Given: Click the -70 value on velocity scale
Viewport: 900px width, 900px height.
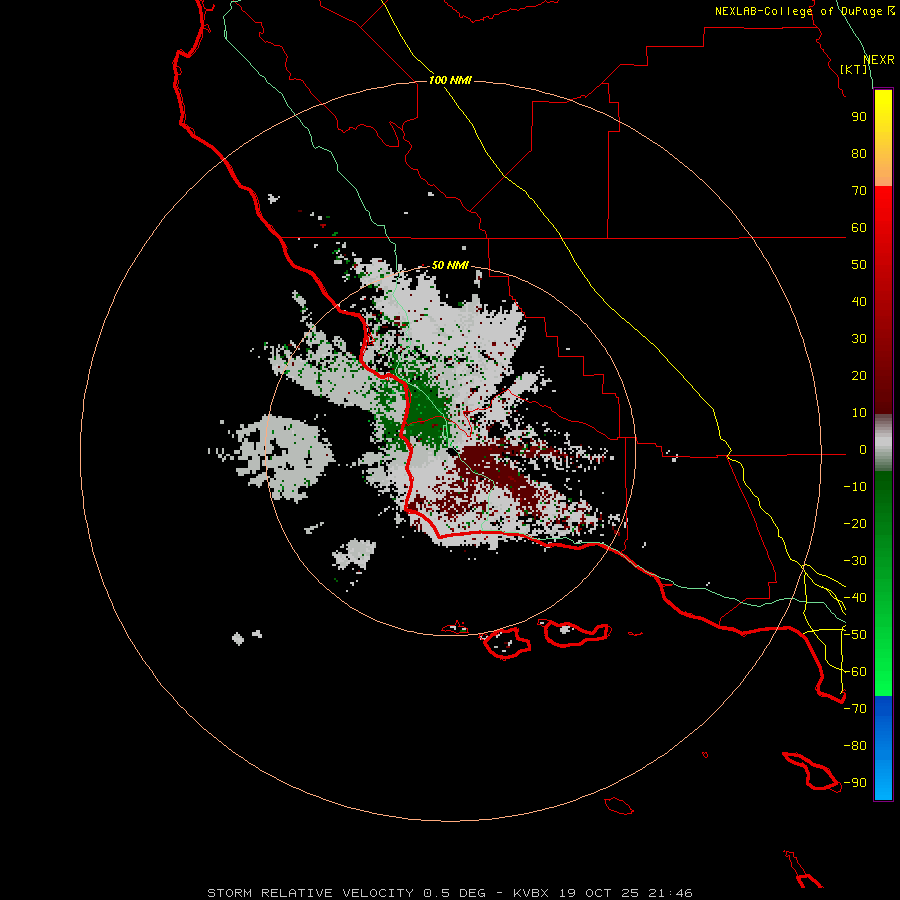Looking at the screenshot, I should coord(855,709).
